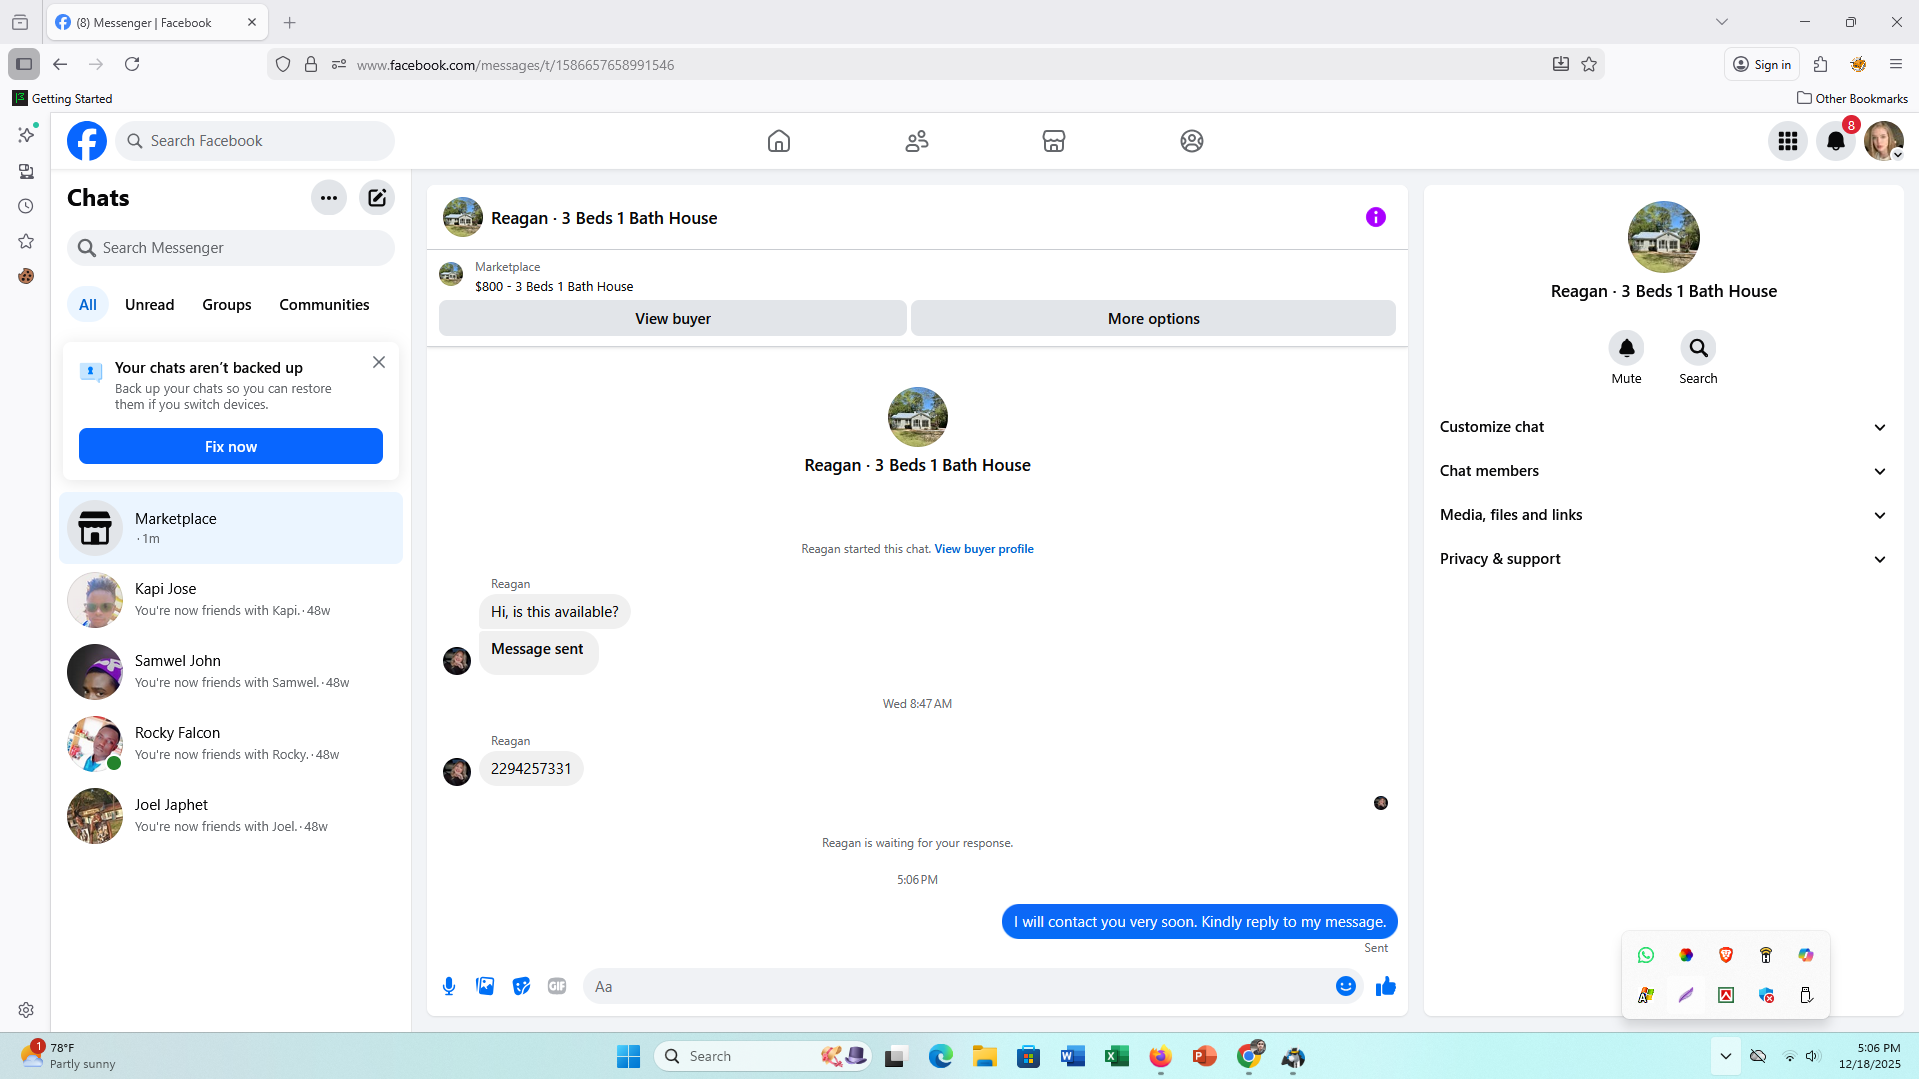This screenshot has width=1919, height=1079.
Task: Open Firefox extensions puzzle icon
Action: 1821,65
